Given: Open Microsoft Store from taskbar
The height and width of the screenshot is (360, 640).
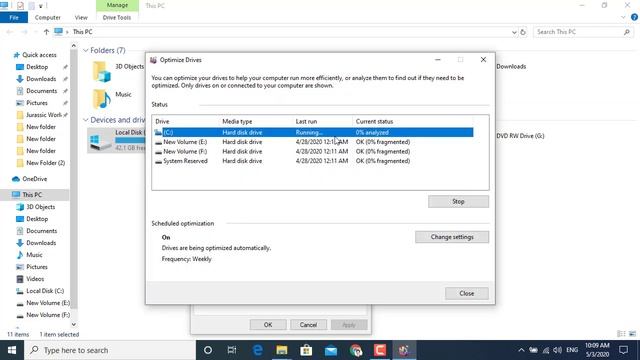Looking at the screenshot, I should [306, 350].
